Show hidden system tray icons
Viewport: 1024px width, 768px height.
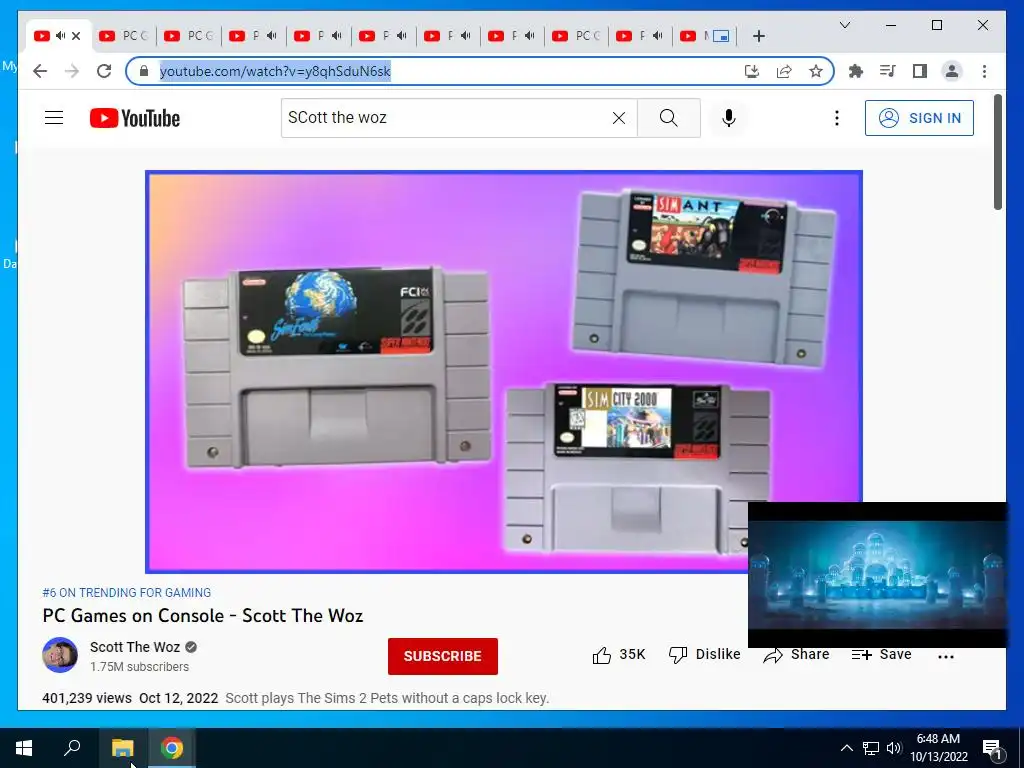click(846, 748)
